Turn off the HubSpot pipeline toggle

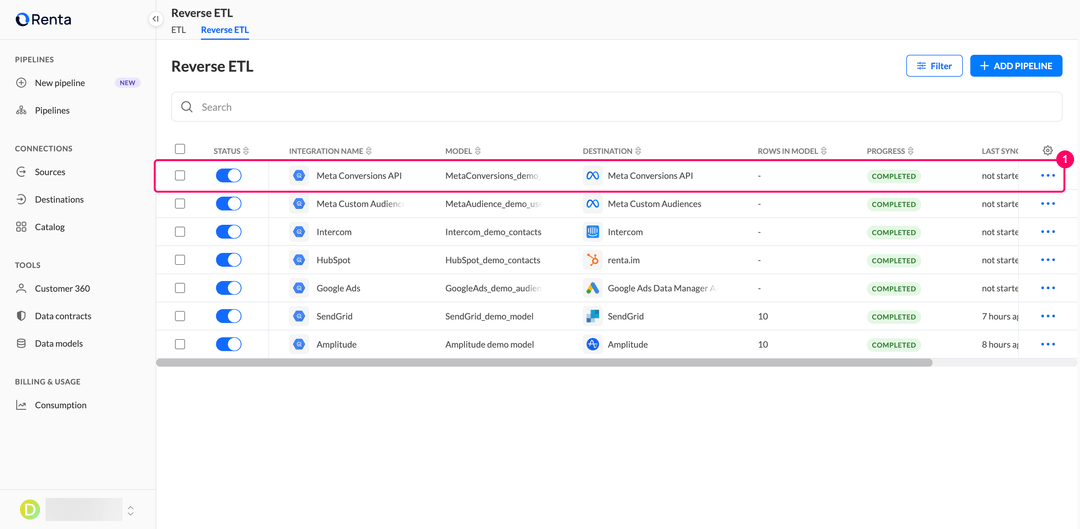229,260
